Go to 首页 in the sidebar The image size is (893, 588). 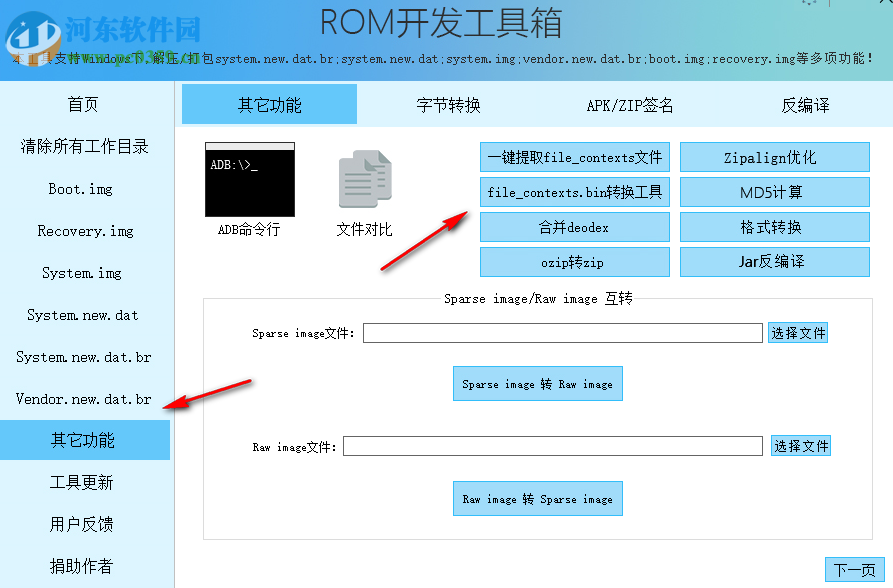[85, 104]
